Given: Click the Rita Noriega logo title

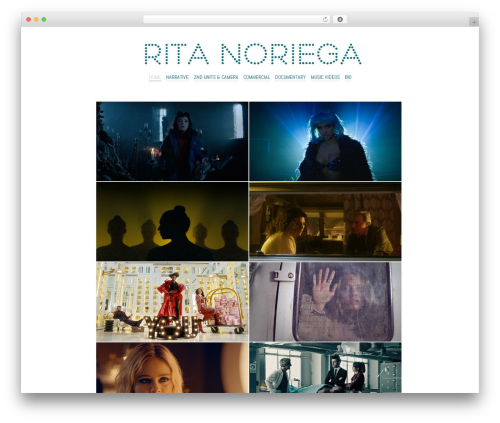Looking at the screenshot, I should pos(253,54).
